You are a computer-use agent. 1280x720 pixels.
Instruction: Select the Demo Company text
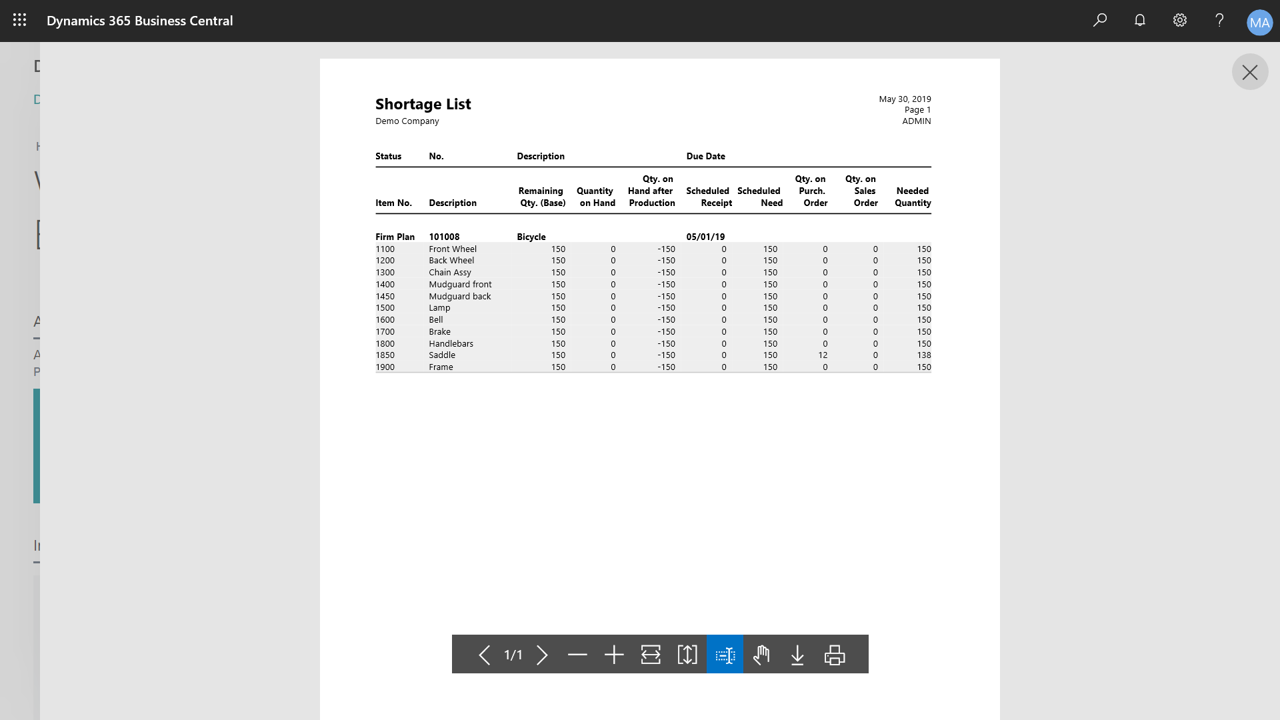pos(407,121)
